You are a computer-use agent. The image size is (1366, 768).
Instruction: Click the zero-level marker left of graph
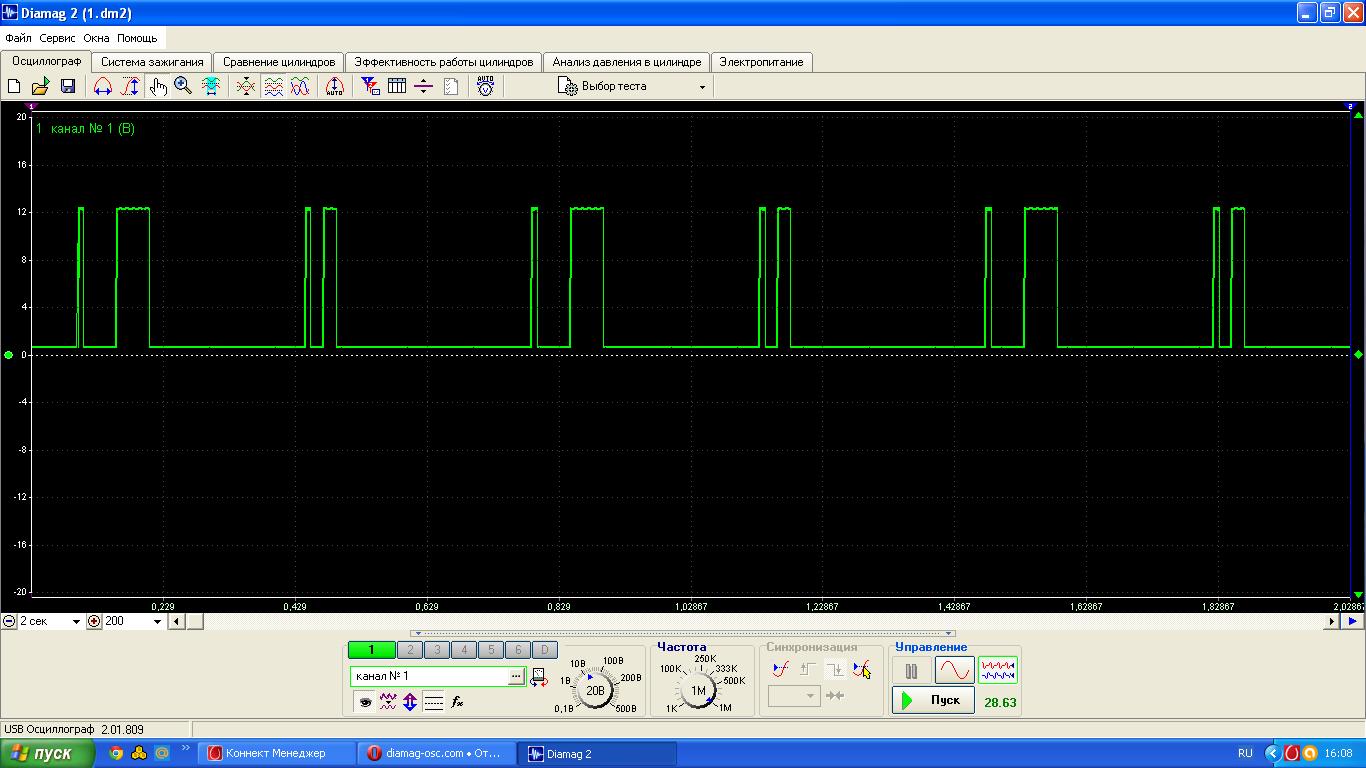click(9, 355)
